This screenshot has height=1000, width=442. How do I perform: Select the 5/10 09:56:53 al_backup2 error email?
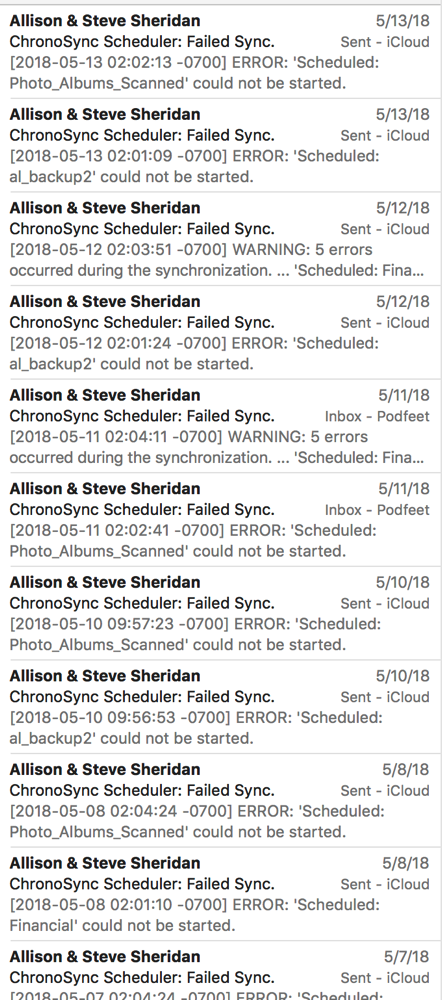point(221,707)
